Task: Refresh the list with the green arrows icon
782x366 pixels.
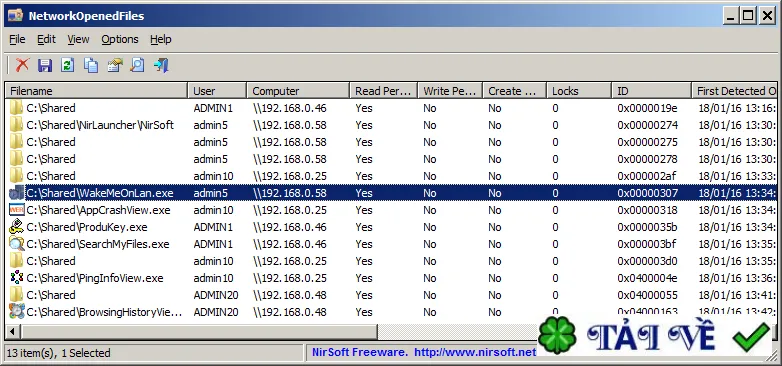Action: (x=68, y=65)
